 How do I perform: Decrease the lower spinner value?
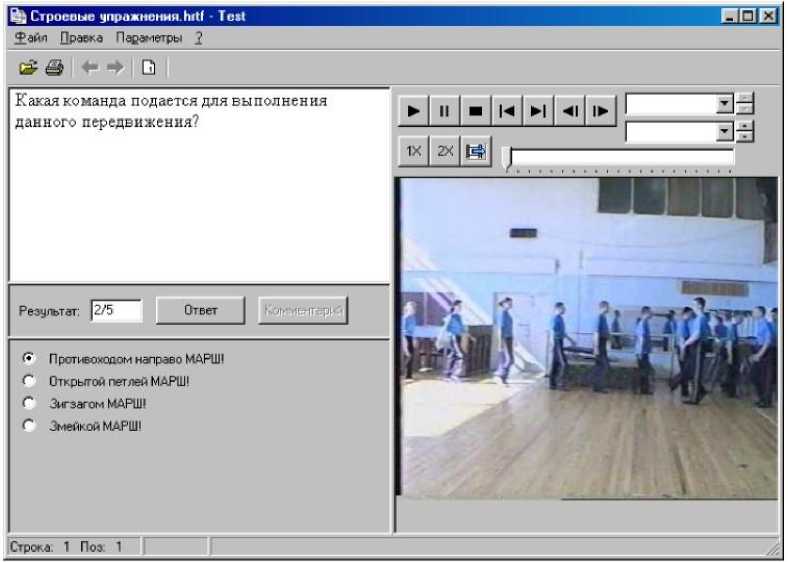point(745,137)
